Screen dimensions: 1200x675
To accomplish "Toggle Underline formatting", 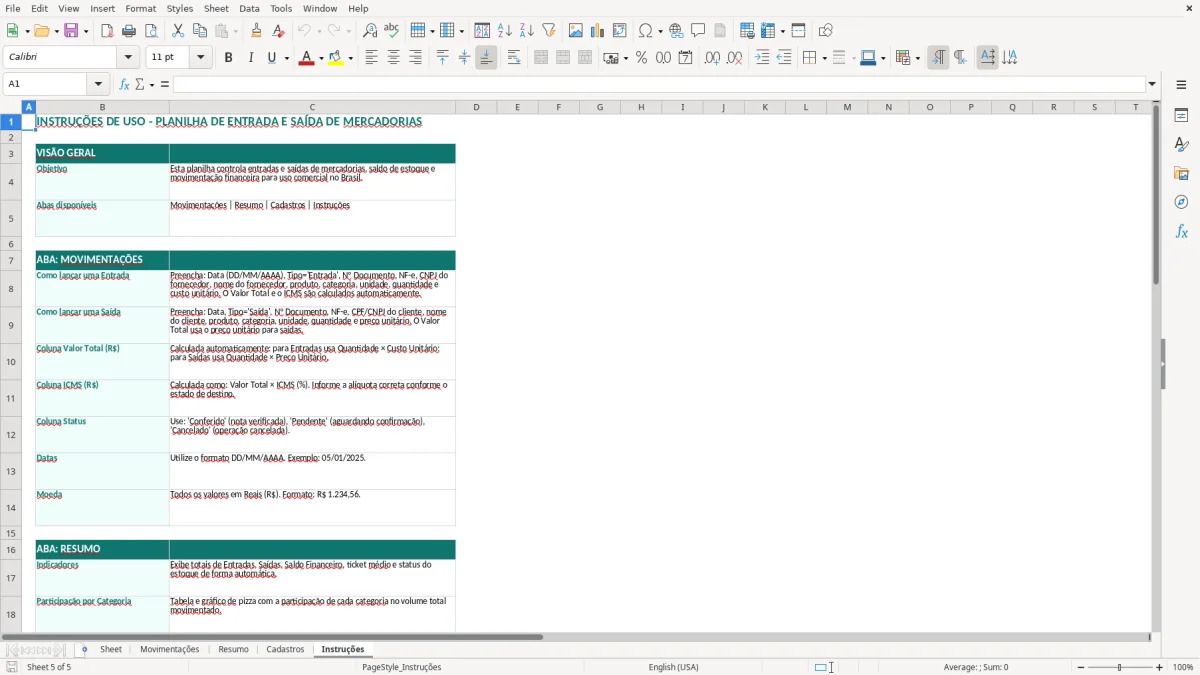I will coord(271,58).
